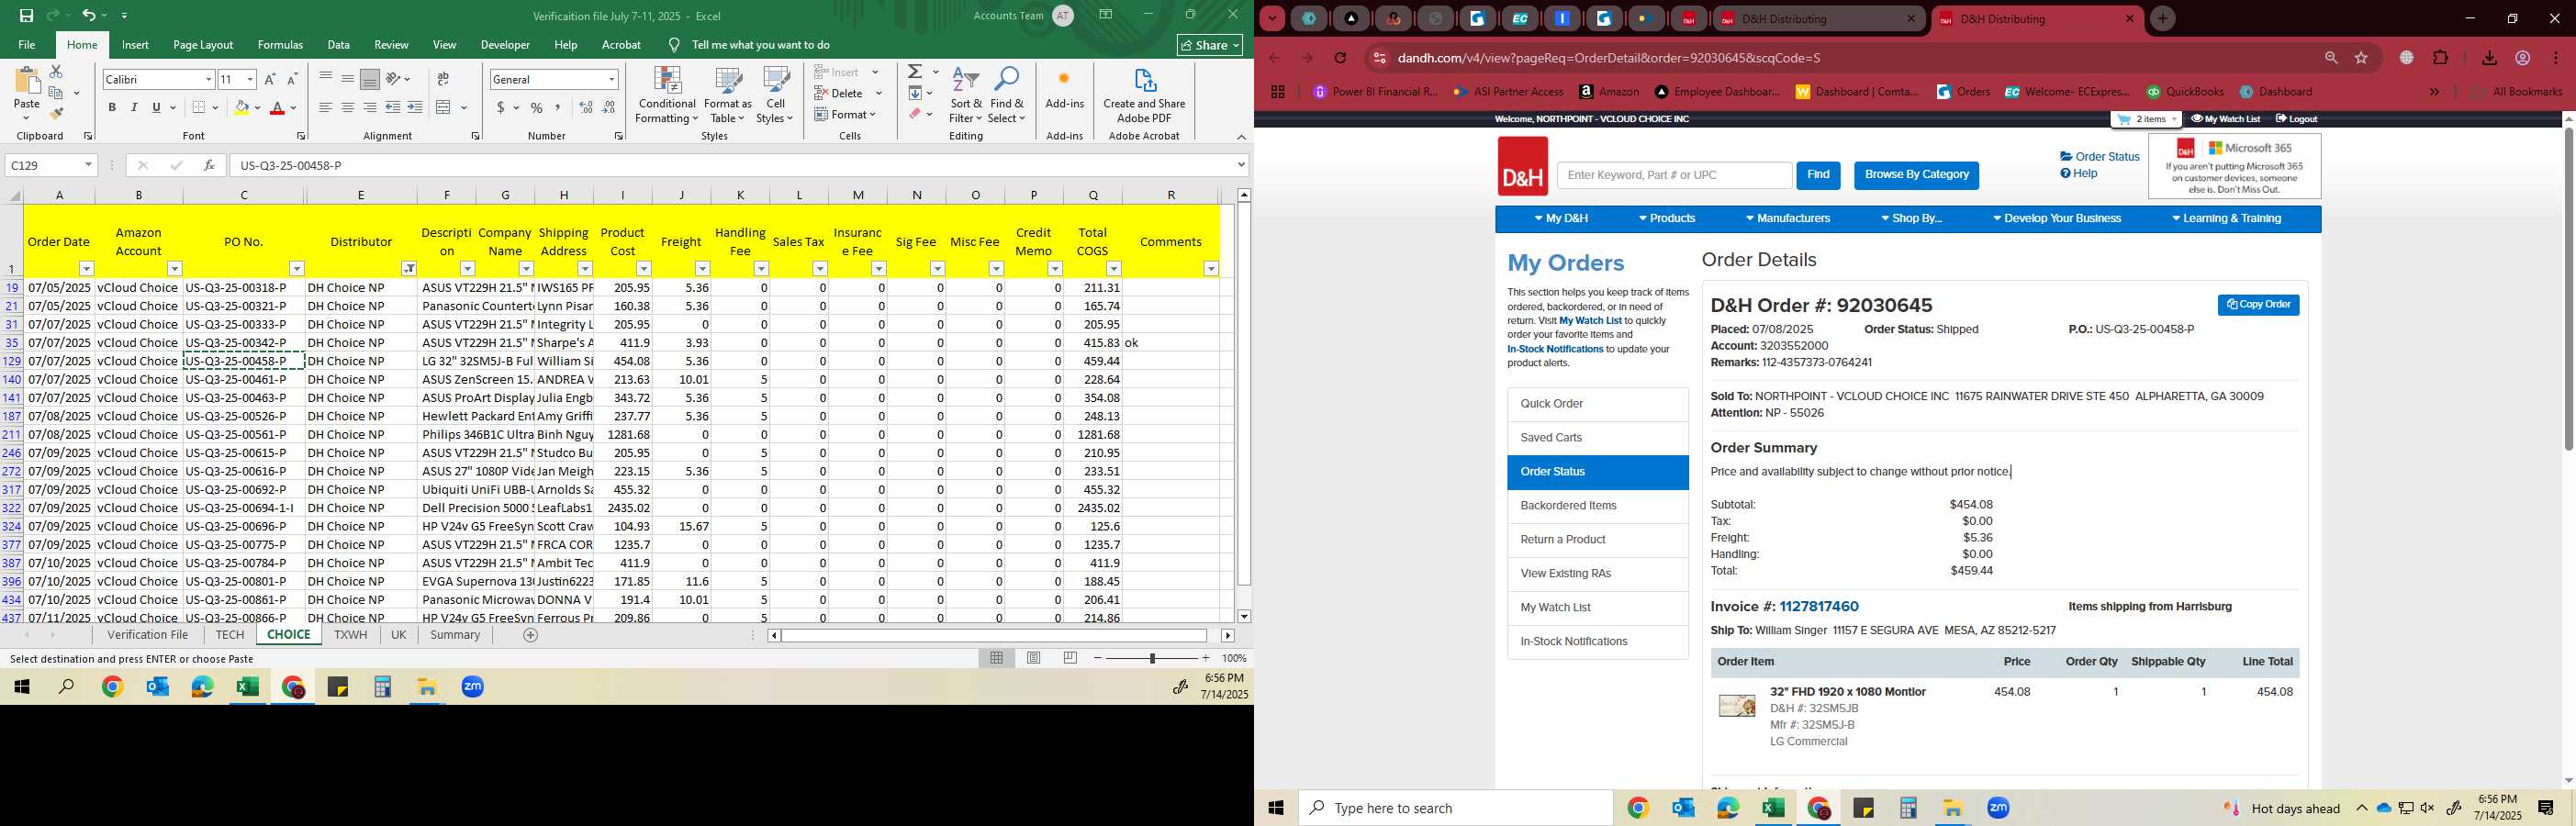Screen dimensions: 2576x826
Task: Toggle Align Right in Excel ribbon
Action: click(x=370, y=108)
